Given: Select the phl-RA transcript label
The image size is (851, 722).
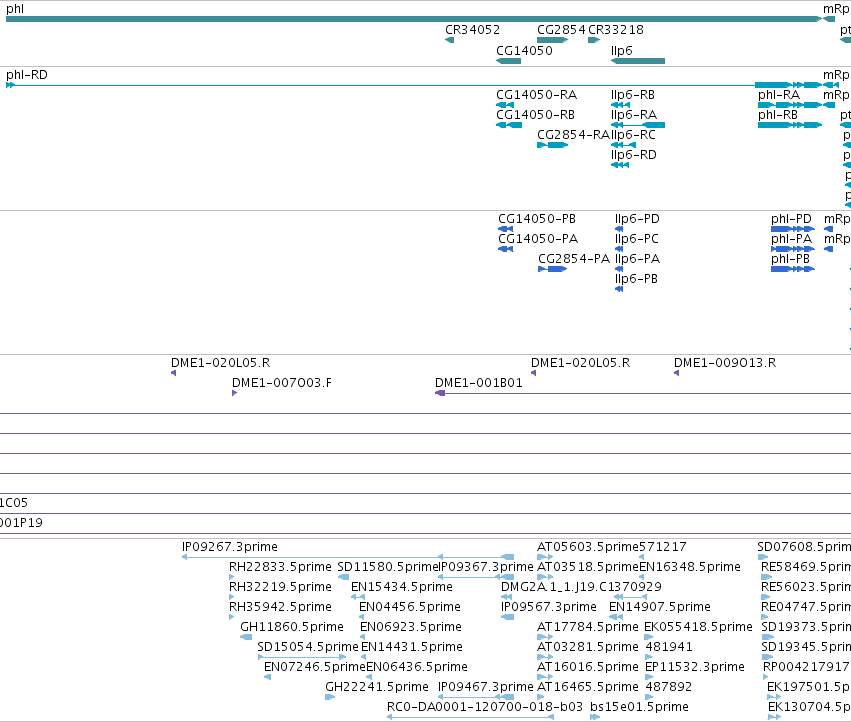Looking at the screenshot, I should [779, 95].
